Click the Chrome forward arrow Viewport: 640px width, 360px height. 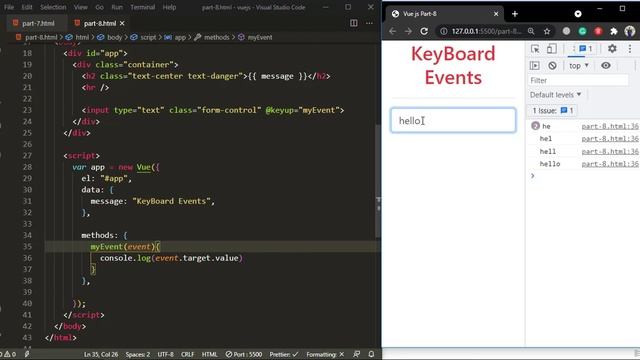408,31
